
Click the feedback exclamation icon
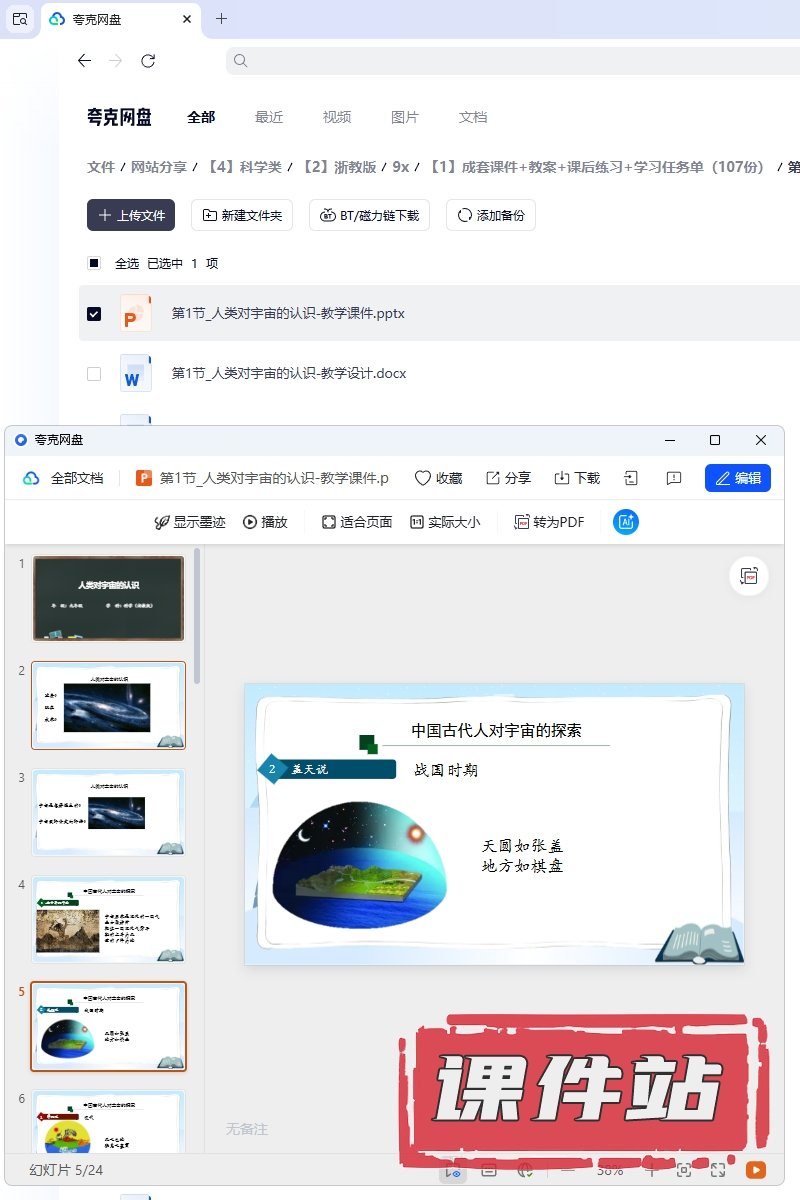[674, 478]
